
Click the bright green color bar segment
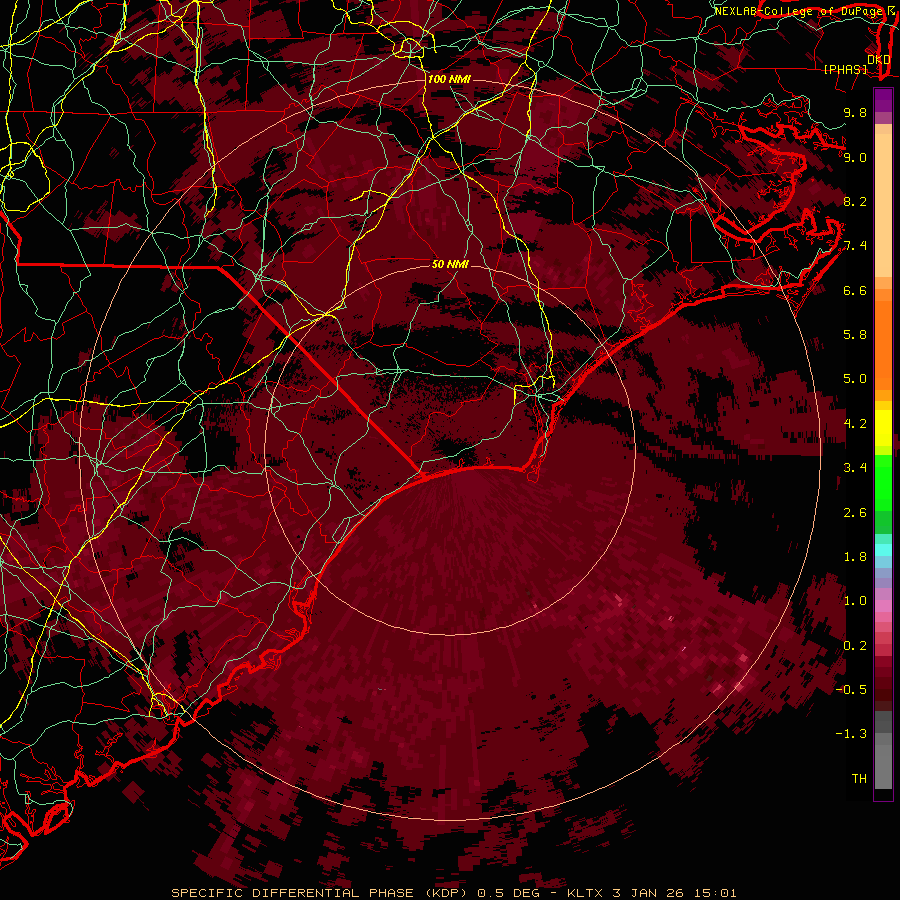click(883, 482)
